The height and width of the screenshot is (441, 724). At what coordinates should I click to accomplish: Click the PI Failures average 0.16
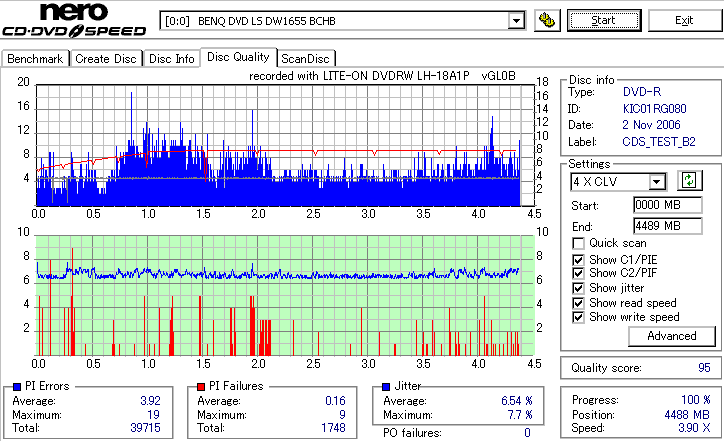(x=335, y=401)
